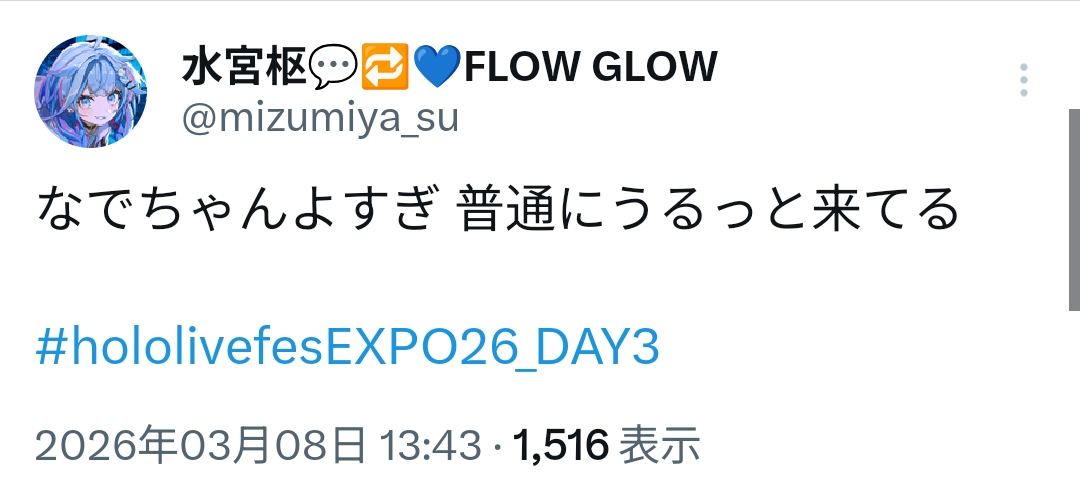Click the dot separator before view count
The width and height of the screenshot is (1080, 498).
497,448
